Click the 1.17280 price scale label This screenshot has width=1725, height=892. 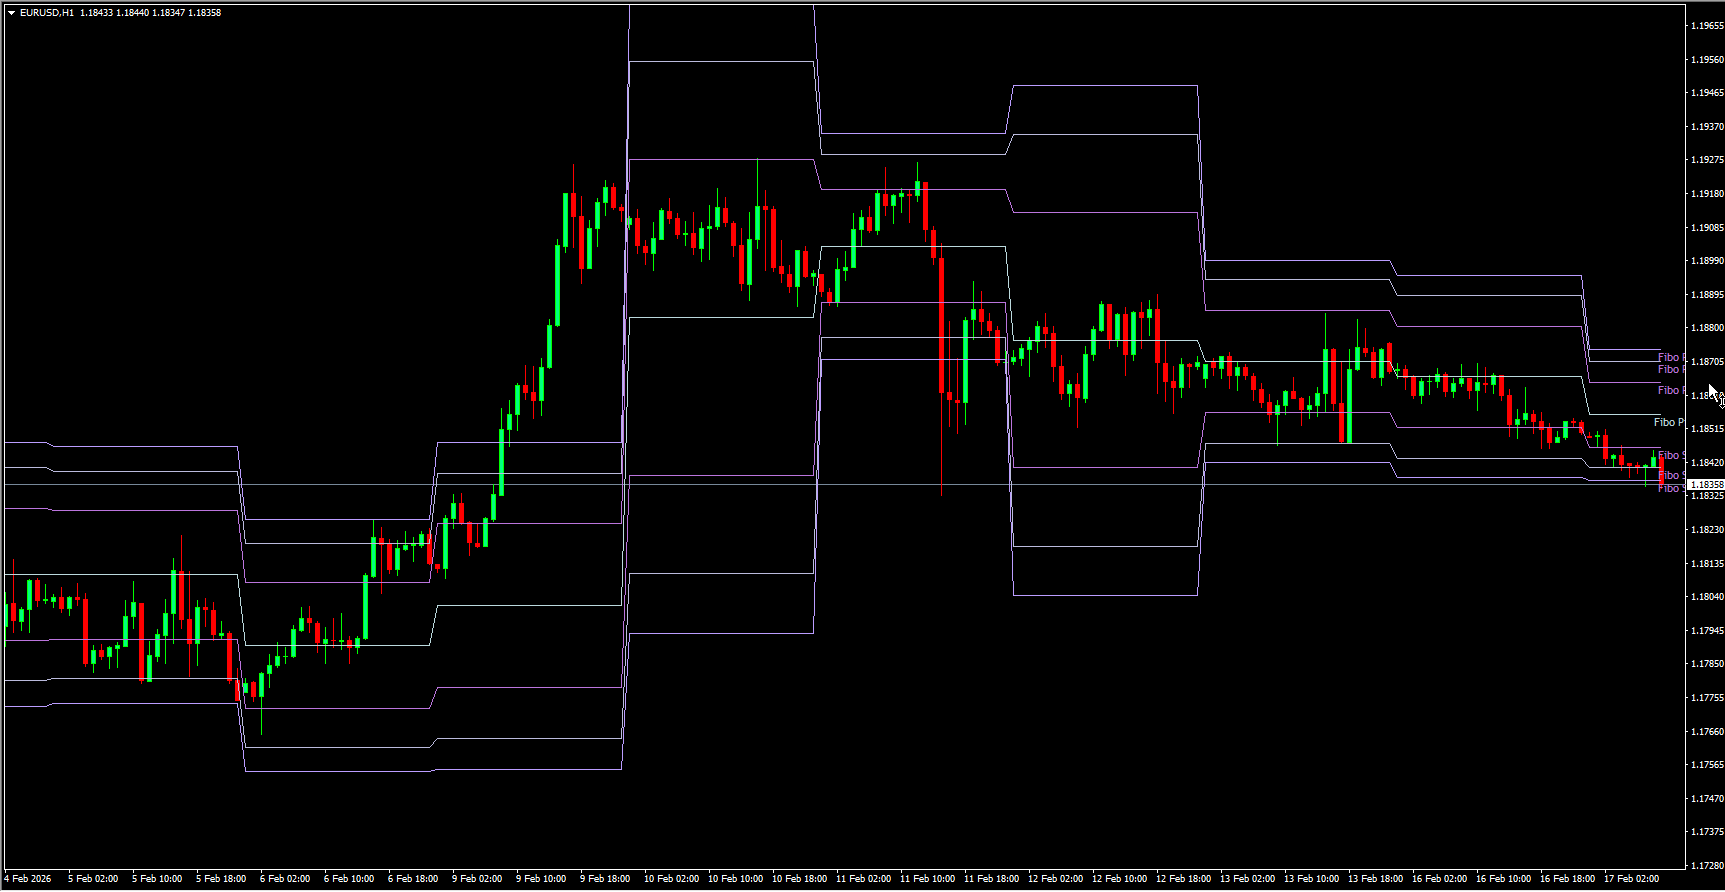[x=1706, y=865]
